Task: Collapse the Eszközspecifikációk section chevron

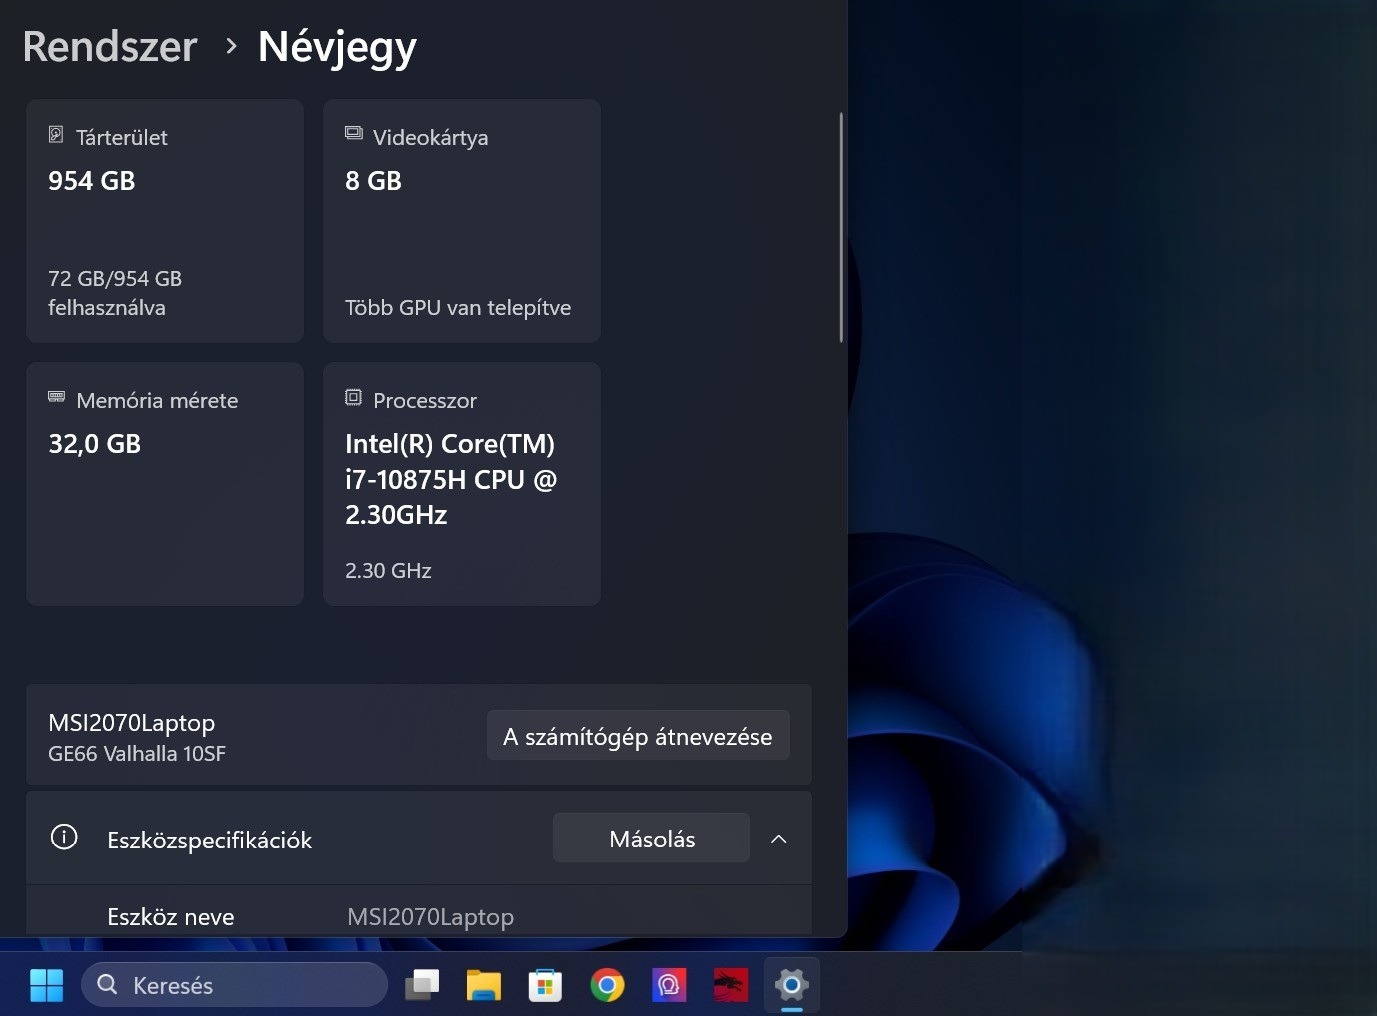Action: coord(779,839)
